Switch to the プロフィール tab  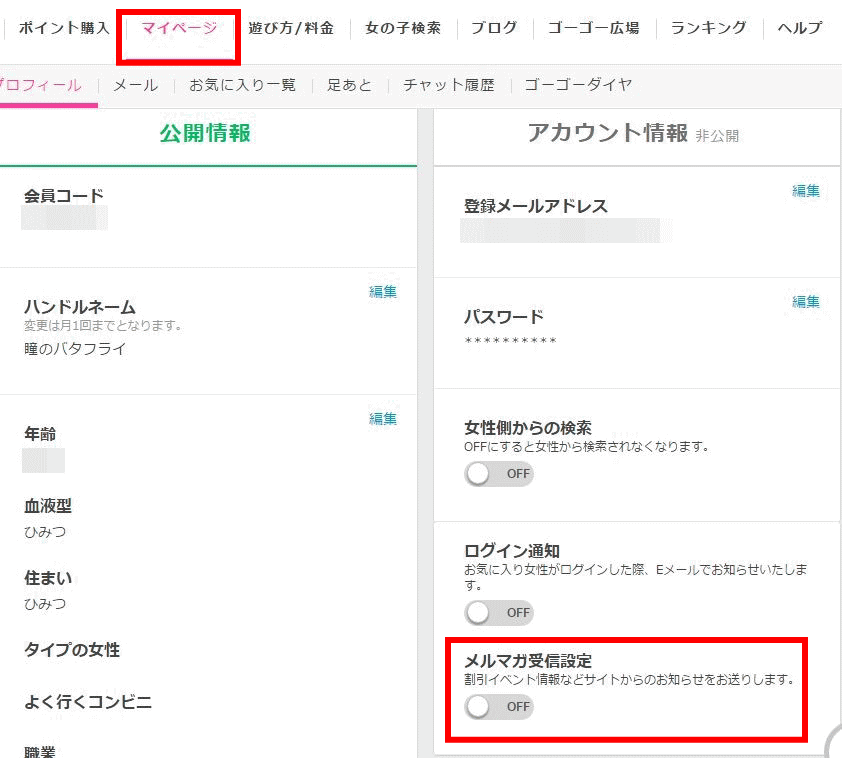pos(42,85)
